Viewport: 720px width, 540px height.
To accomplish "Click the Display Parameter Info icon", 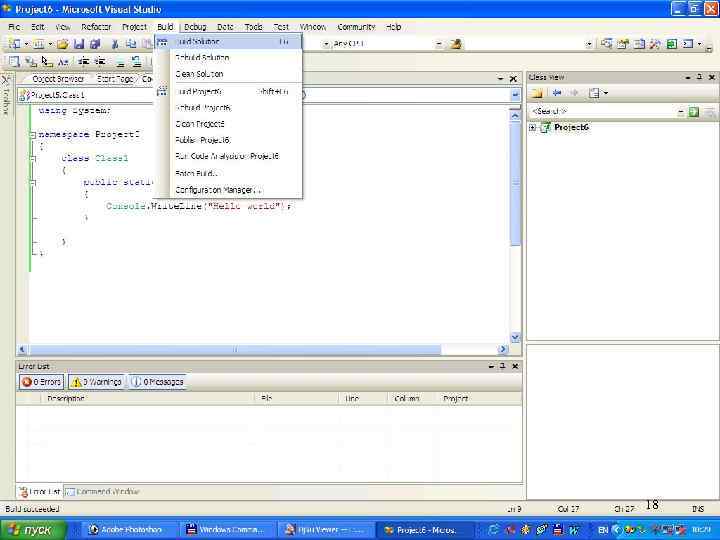I will pos(31,61).
